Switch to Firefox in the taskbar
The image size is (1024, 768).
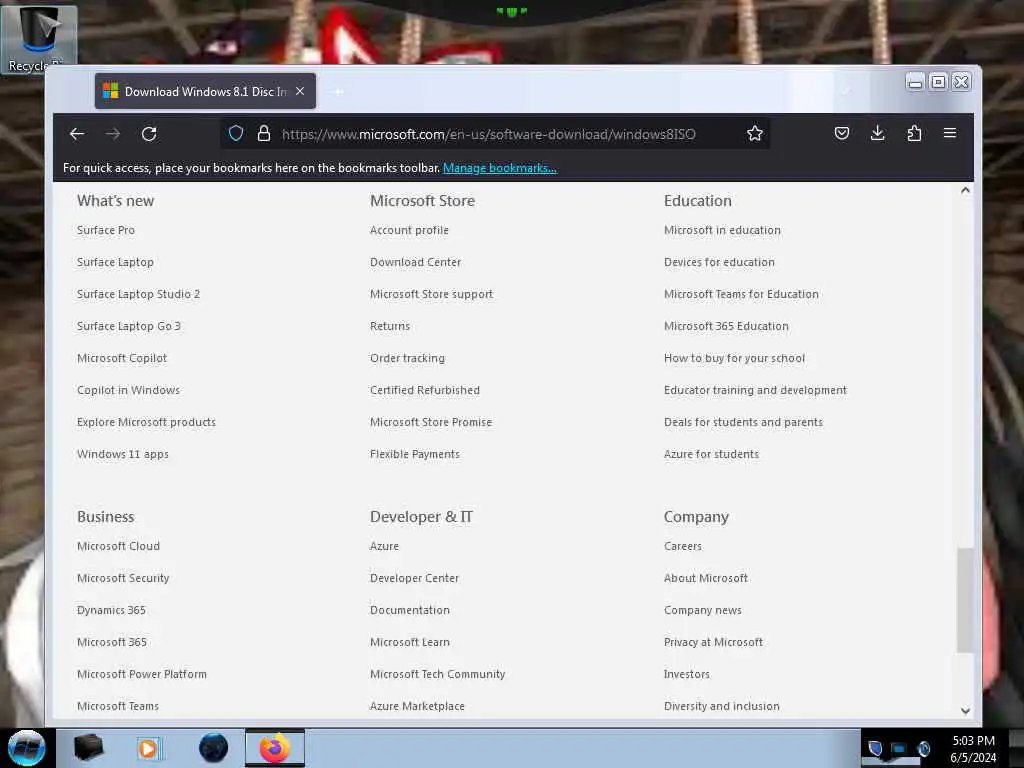click(275, 748)
